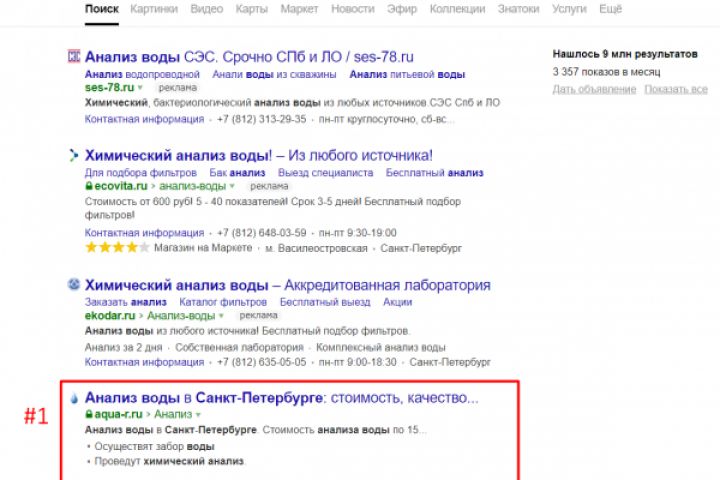Follow the Анализ водопроводной sitelink
The height and width of the screenshot is (480, 720).
(142, 74)
